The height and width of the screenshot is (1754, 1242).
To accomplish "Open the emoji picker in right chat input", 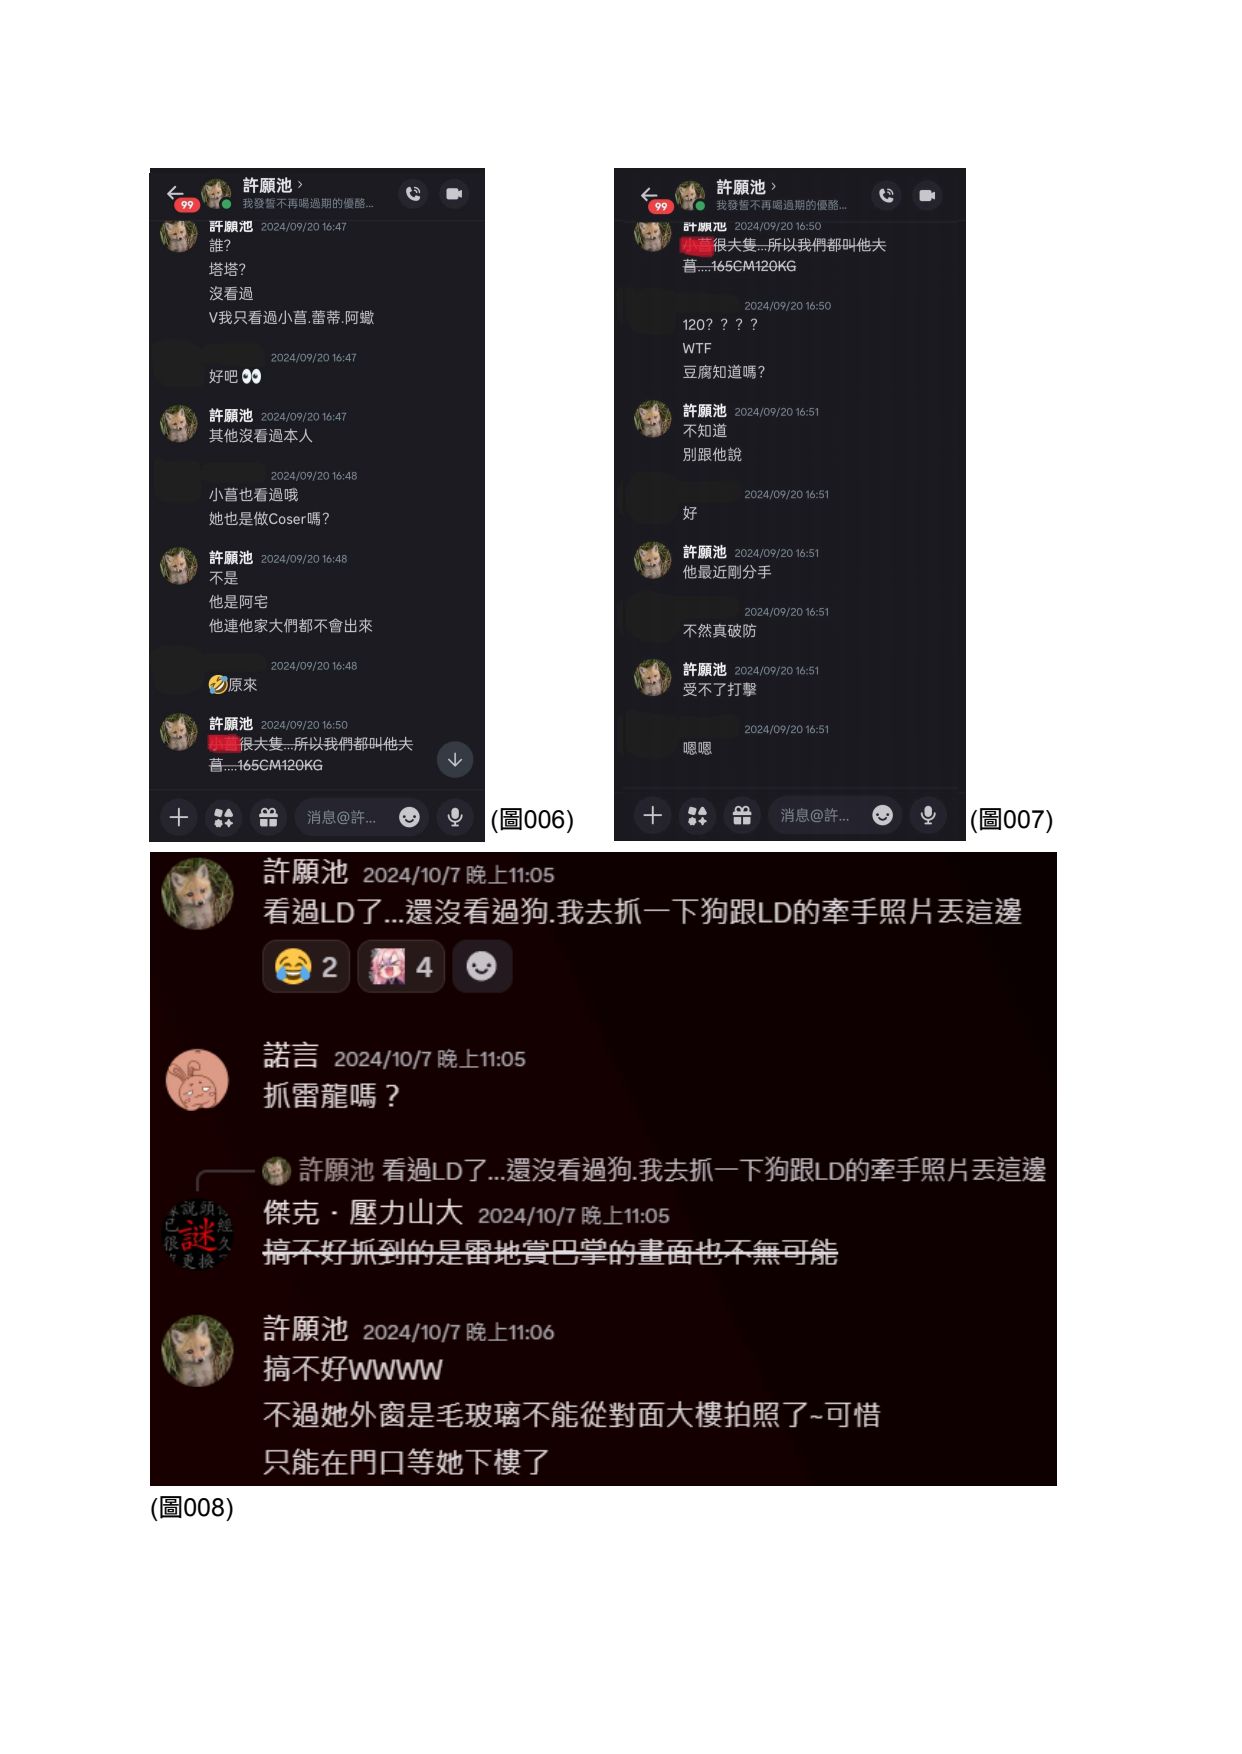I will 882,815.
